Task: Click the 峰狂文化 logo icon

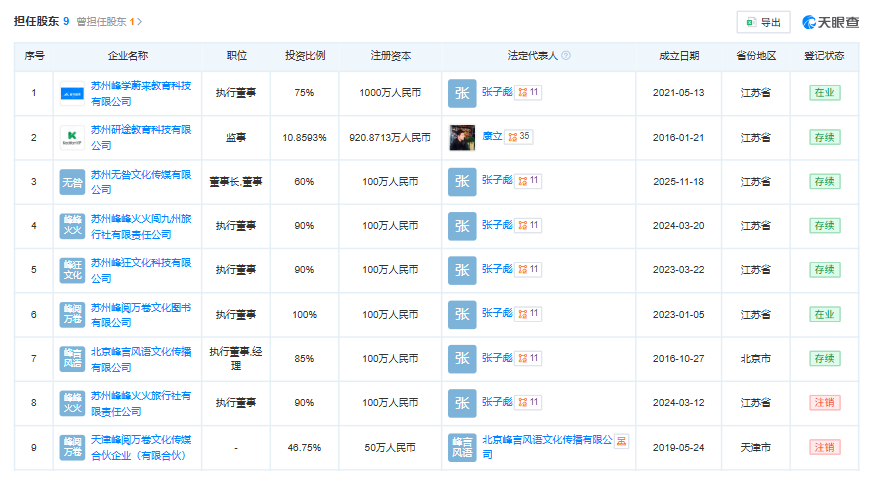Action: [72, 270]
